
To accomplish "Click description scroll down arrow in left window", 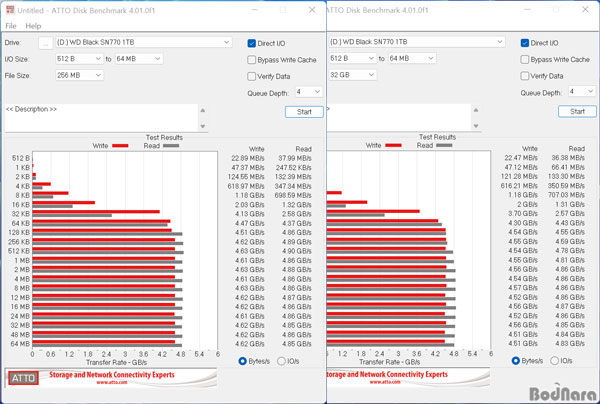I will point(203,126).
